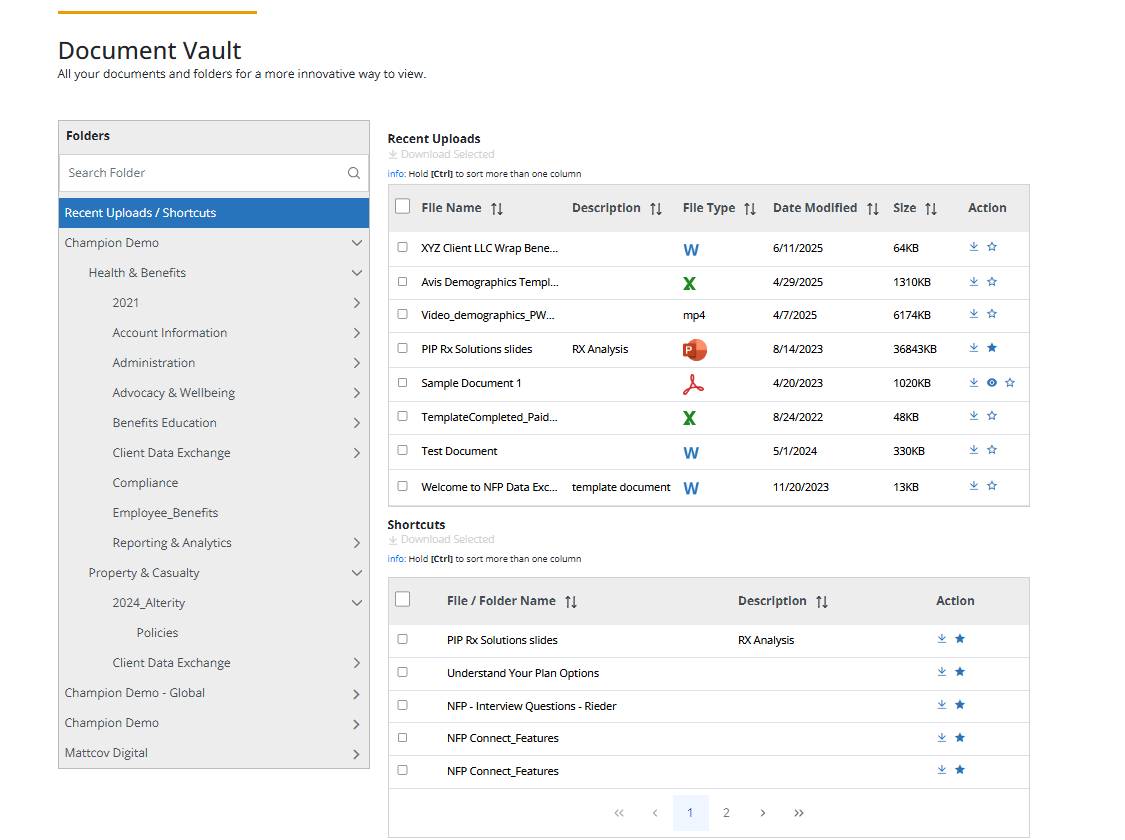This screenshot has height=840, width=1125.
Task: Download Test Document
Action: pos(974,450)
